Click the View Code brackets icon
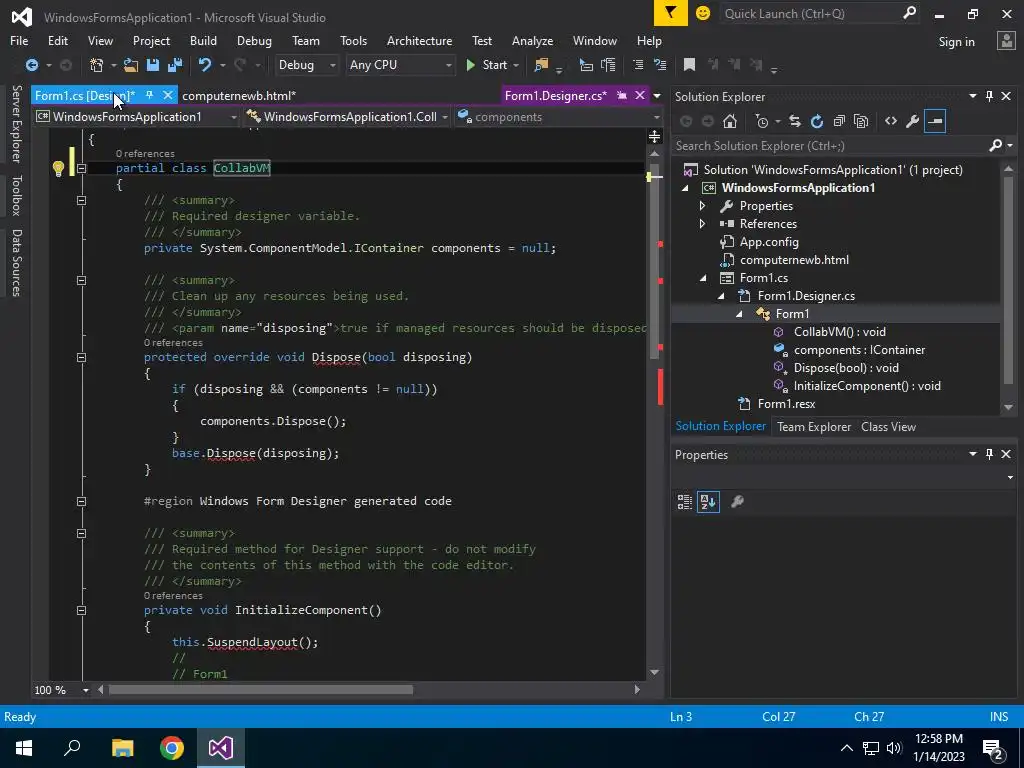 coord(891,121)
